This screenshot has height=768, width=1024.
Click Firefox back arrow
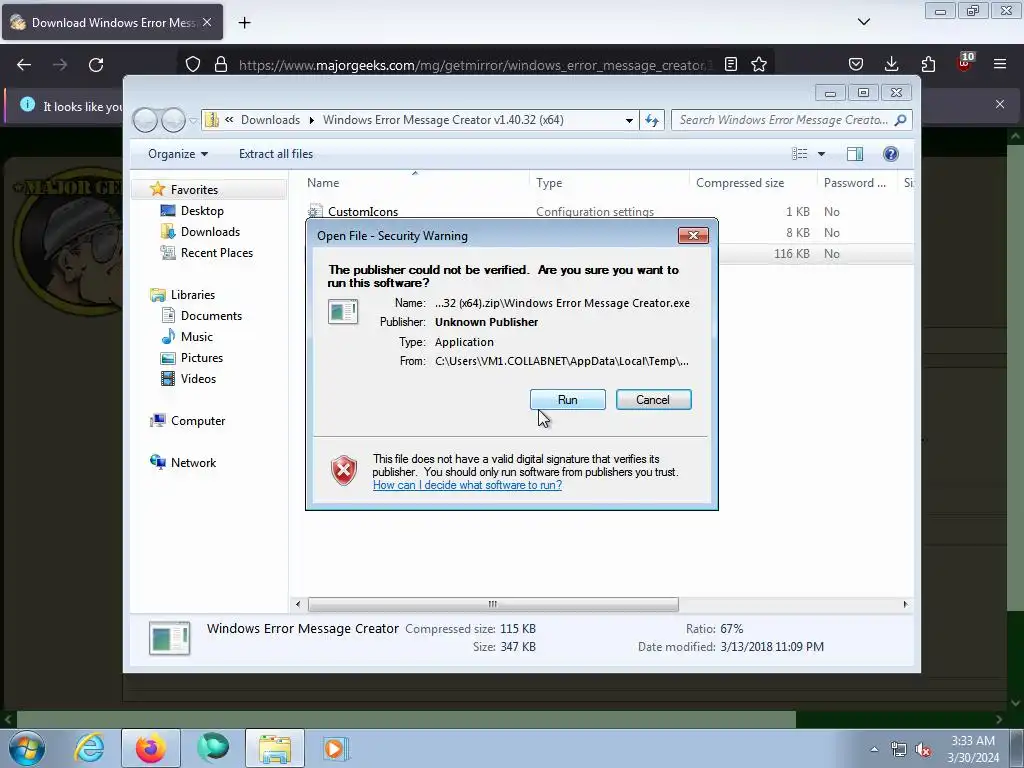click(x=24, y=65)
